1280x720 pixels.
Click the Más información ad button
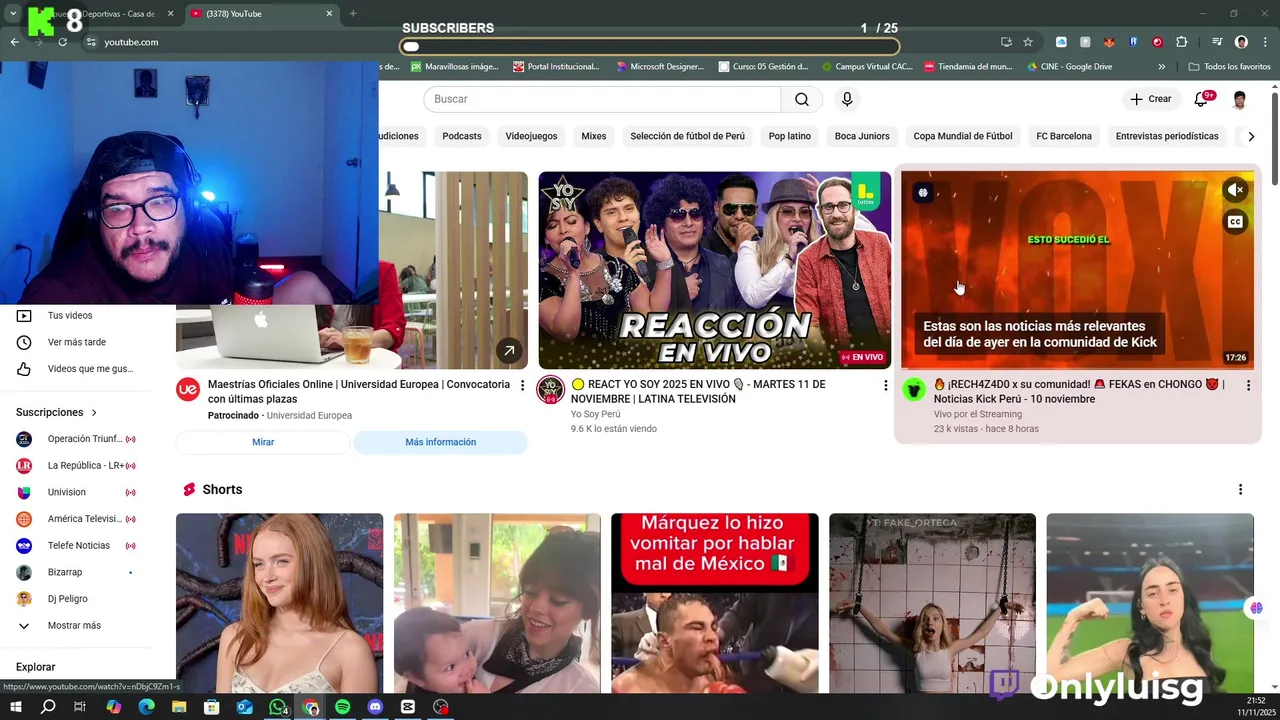440,442
